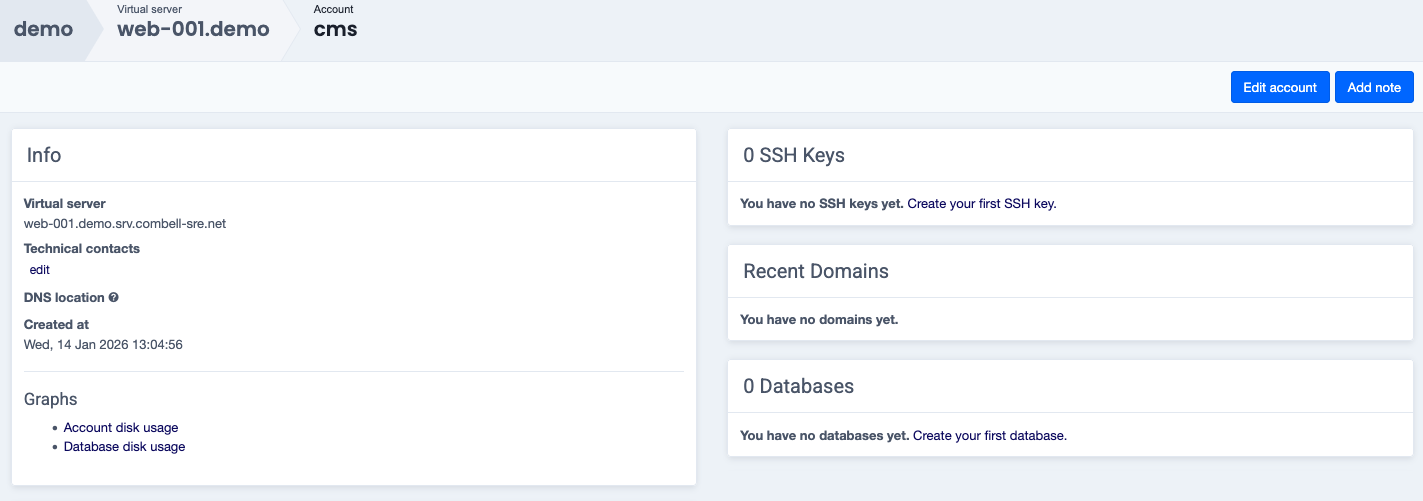Image resolution: width=1423 pixels, height=501 pixels.
Task: Open the Database disk usage graph
Action: pyautogui.click(x=124, y=447)
